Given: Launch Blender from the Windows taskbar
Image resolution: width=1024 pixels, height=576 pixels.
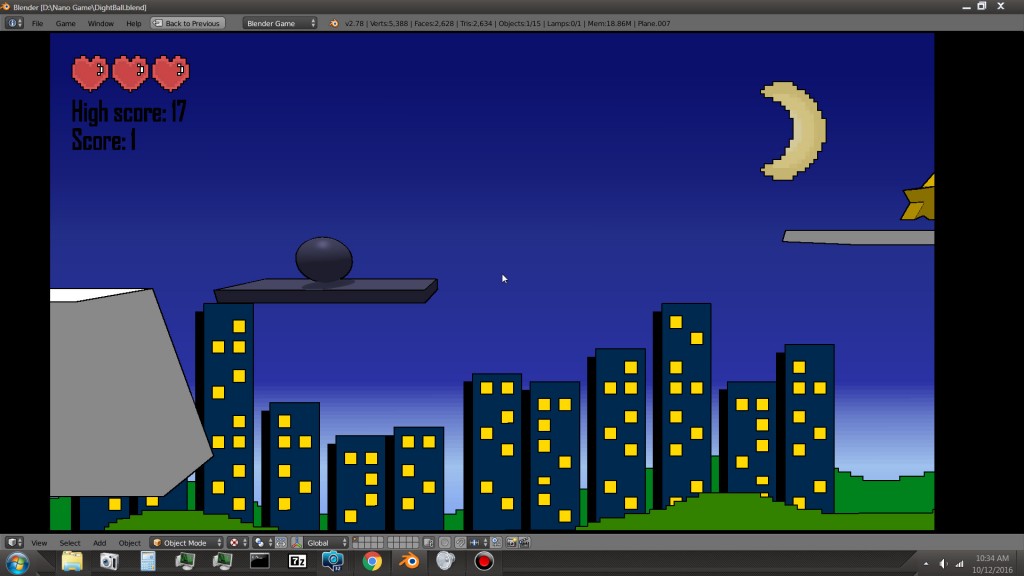Looking at the screenshot, I should pyautogui.click(x=408, y=562).
